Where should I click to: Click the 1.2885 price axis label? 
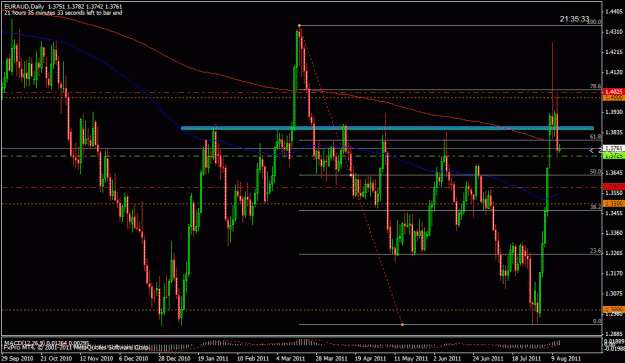click(x=614, y=334)
